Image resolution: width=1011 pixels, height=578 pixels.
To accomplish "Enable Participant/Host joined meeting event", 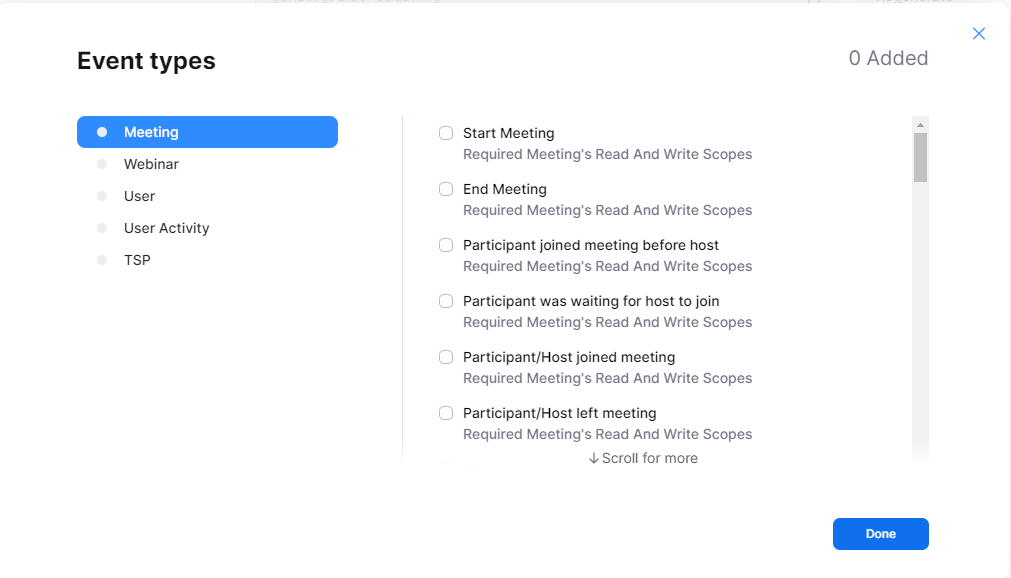I will point(446,357).
